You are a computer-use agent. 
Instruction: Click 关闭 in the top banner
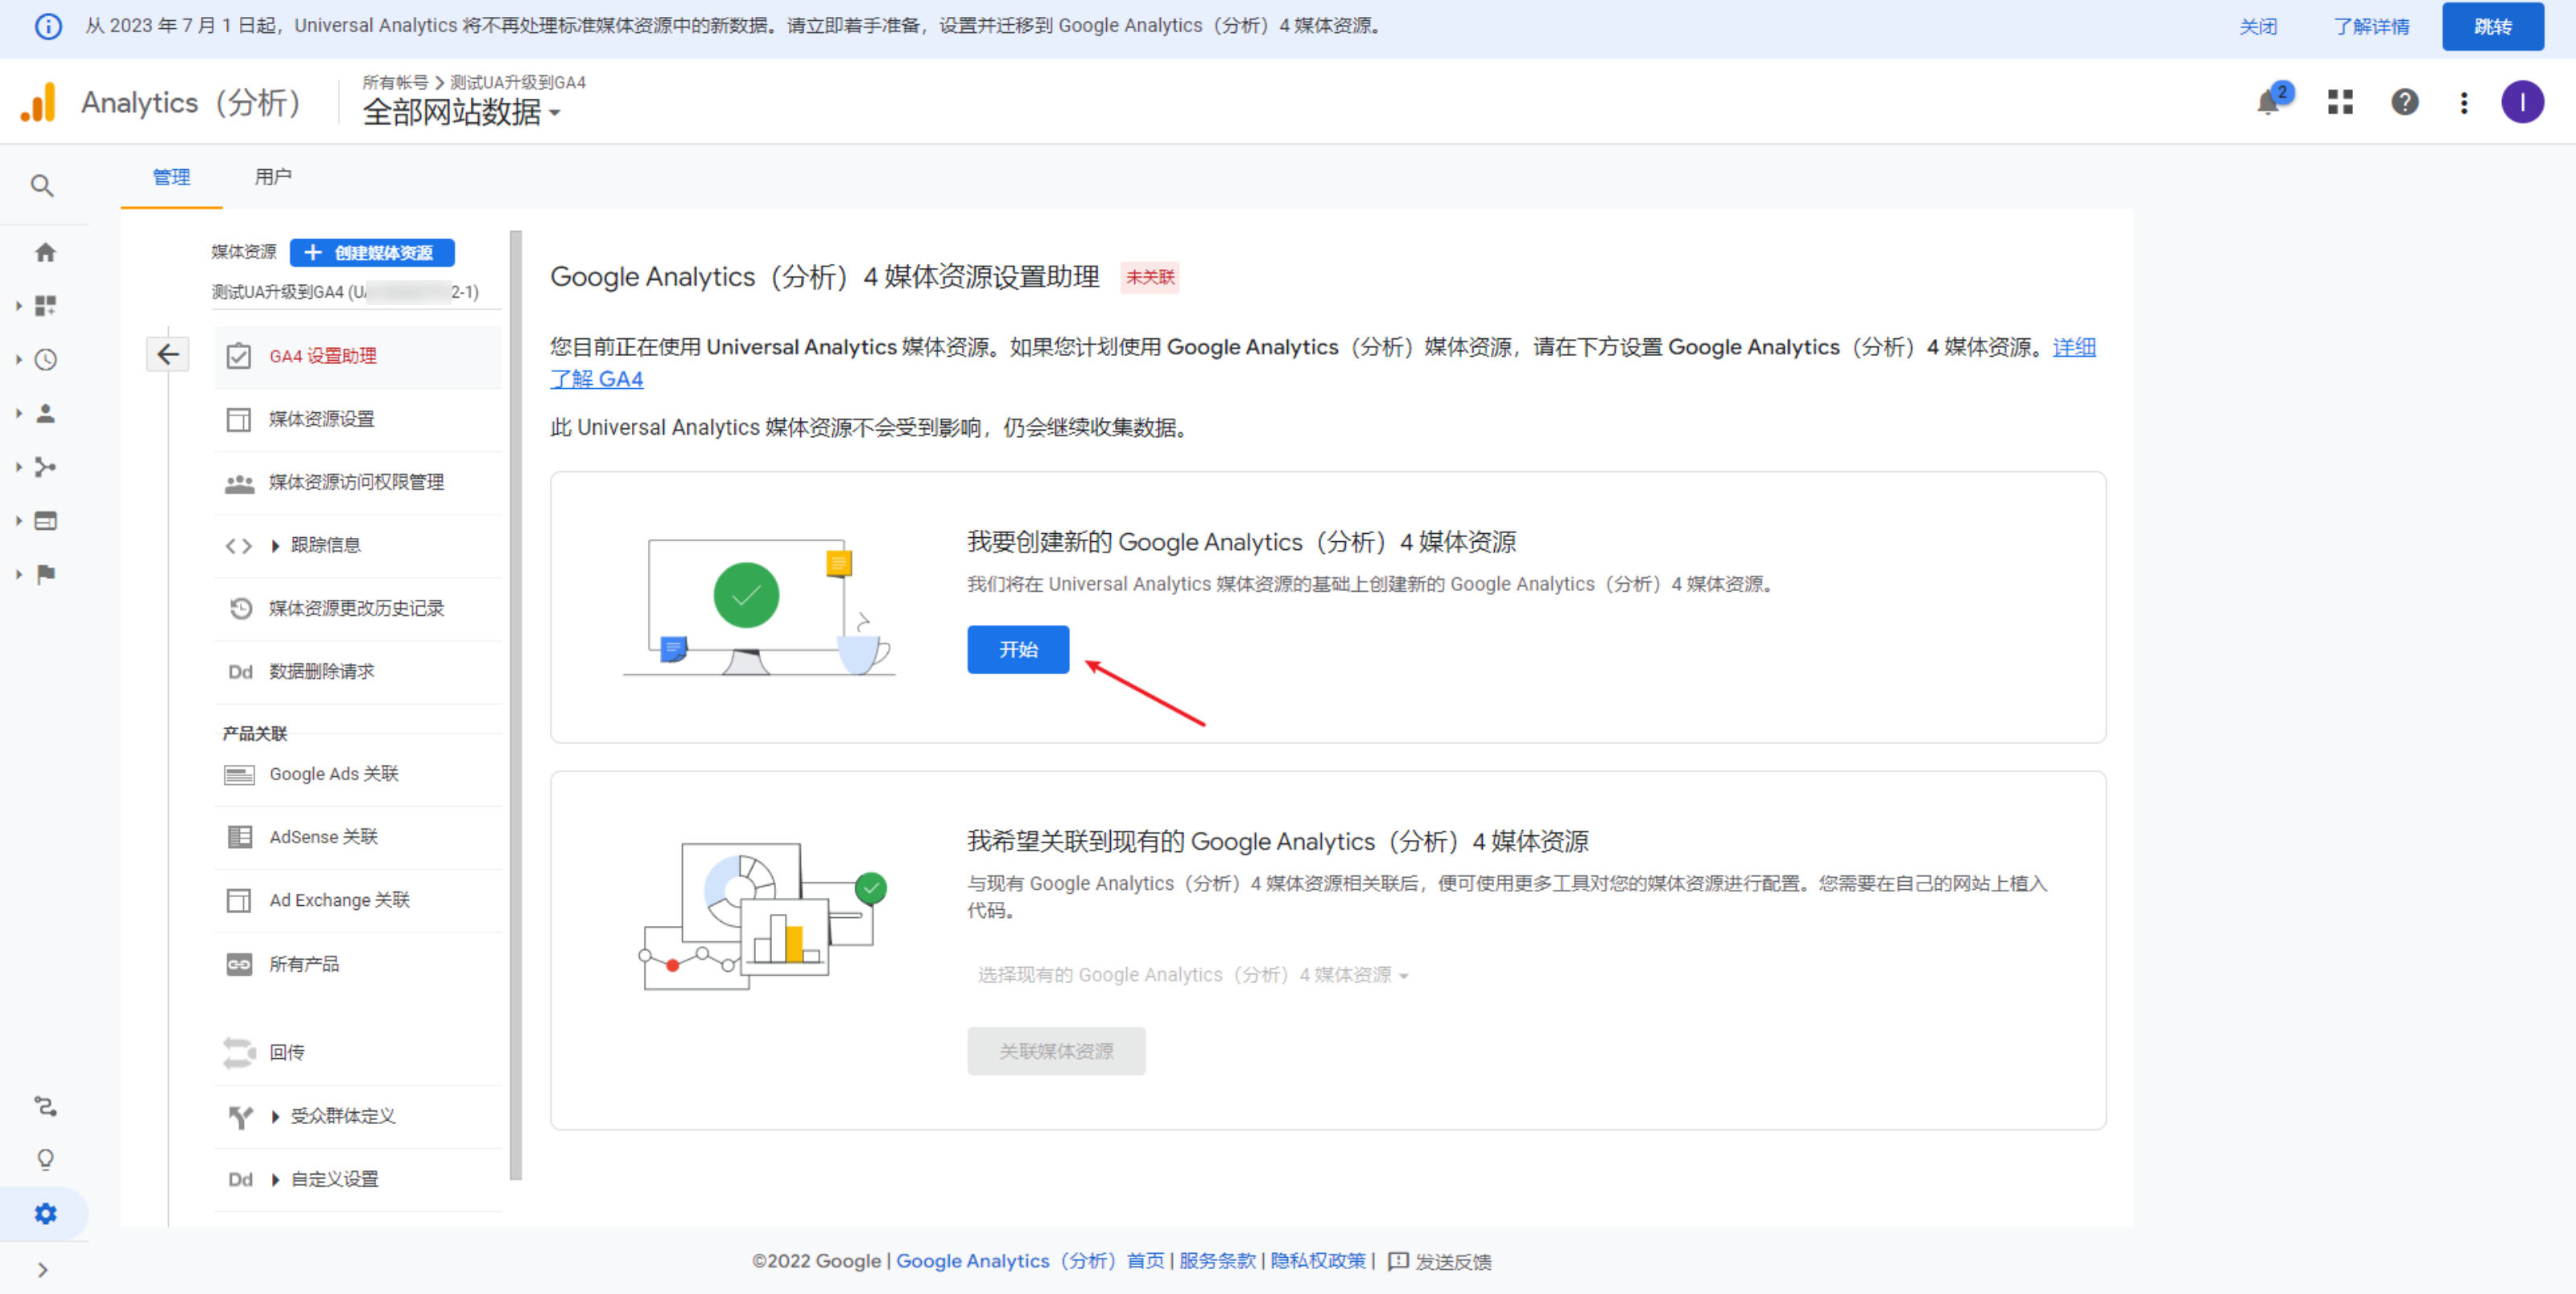coord(2258,26)
